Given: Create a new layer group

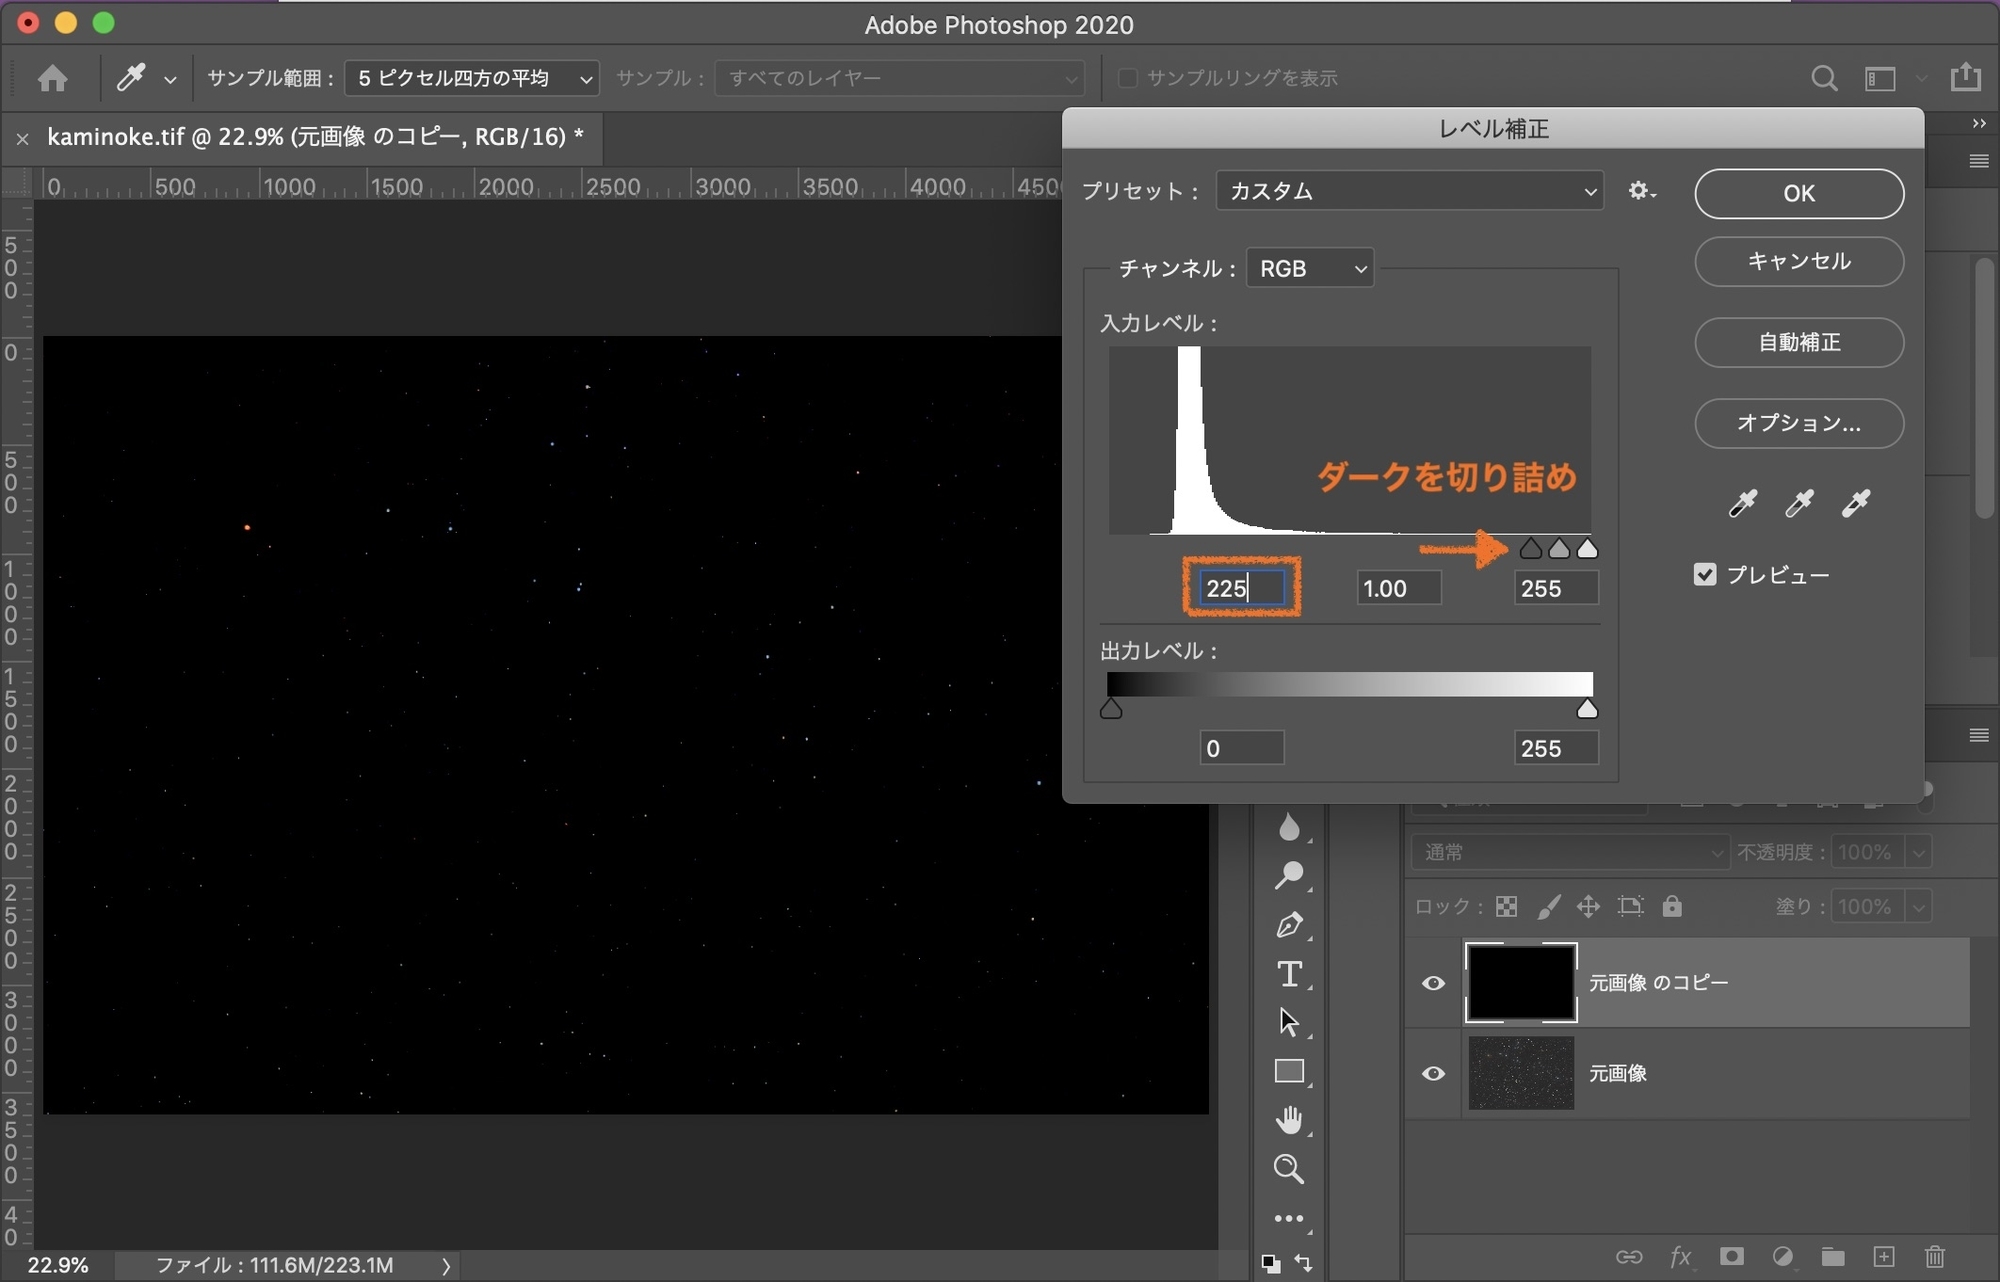Looking at the screenshot, I should point(1833,1257).
